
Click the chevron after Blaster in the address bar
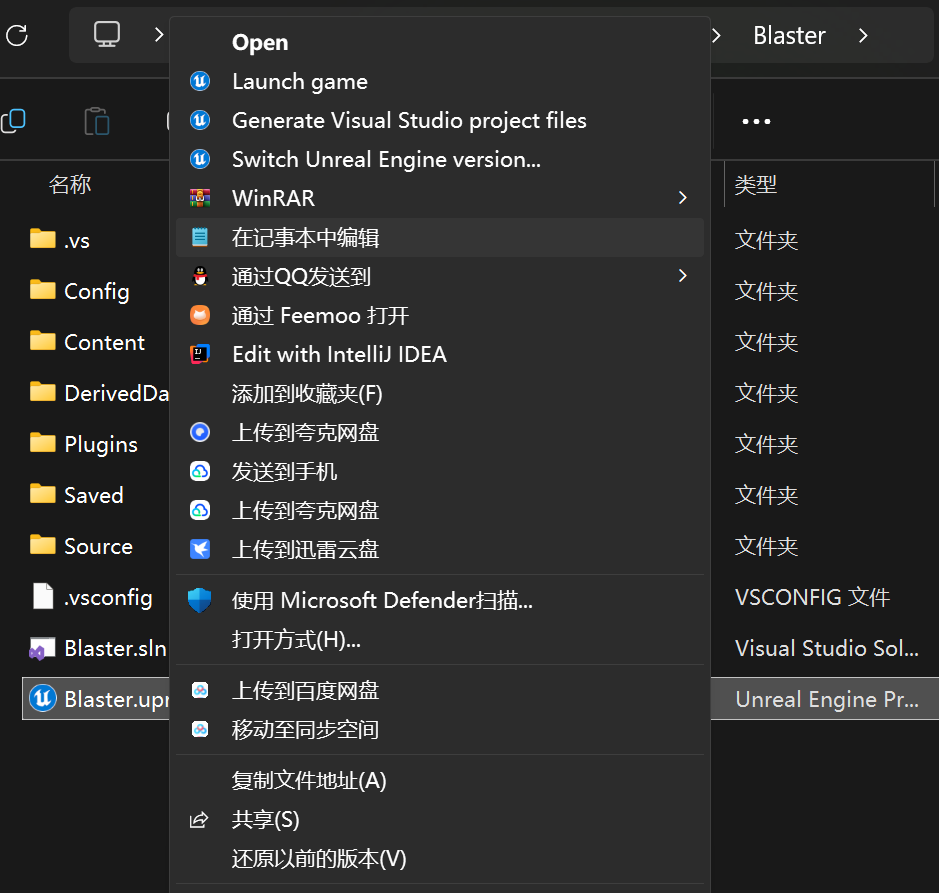coord(863,36)
